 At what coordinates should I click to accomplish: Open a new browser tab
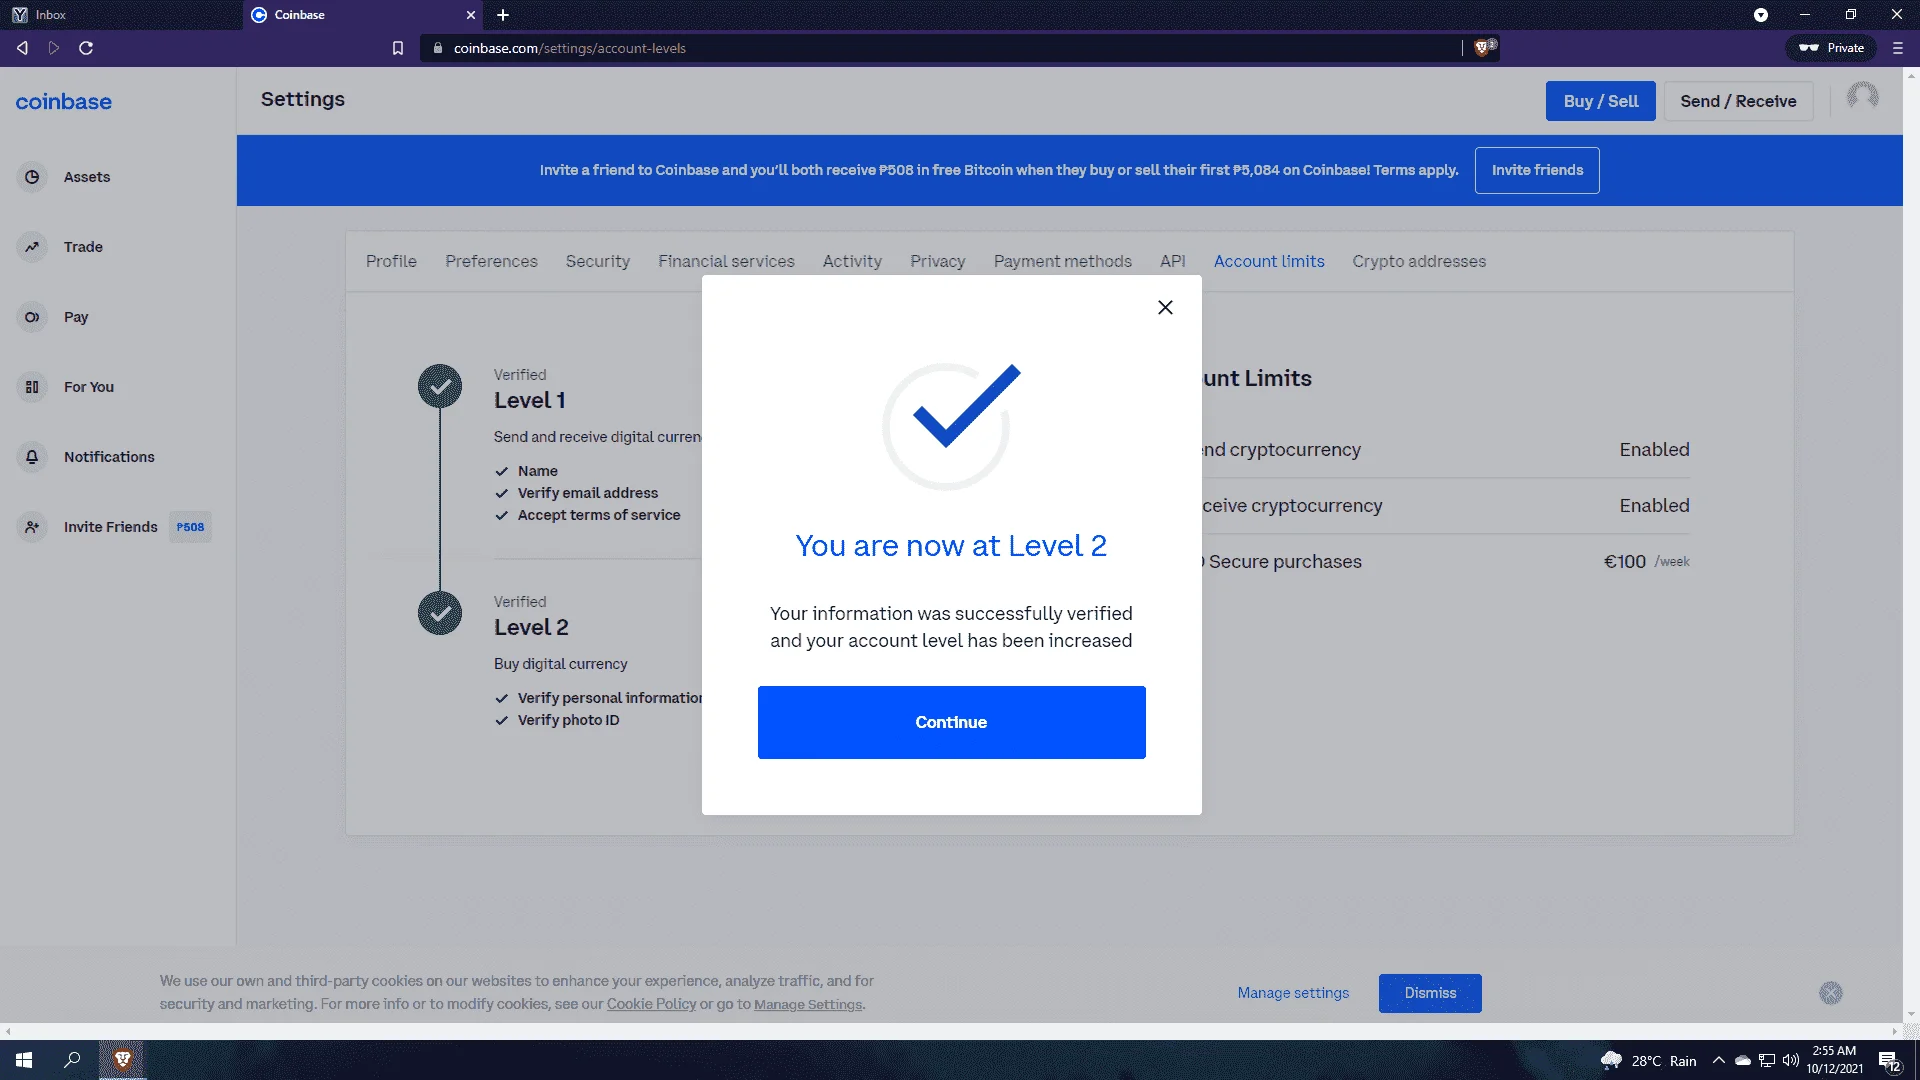(503, 15)
